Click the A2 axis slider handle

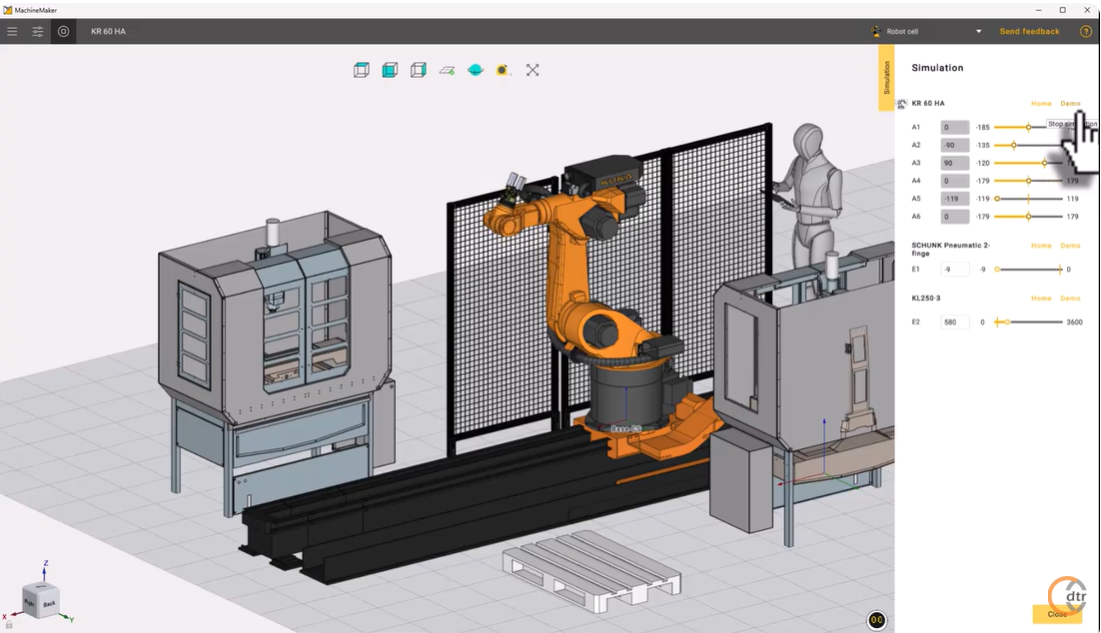click(1014, 145)
